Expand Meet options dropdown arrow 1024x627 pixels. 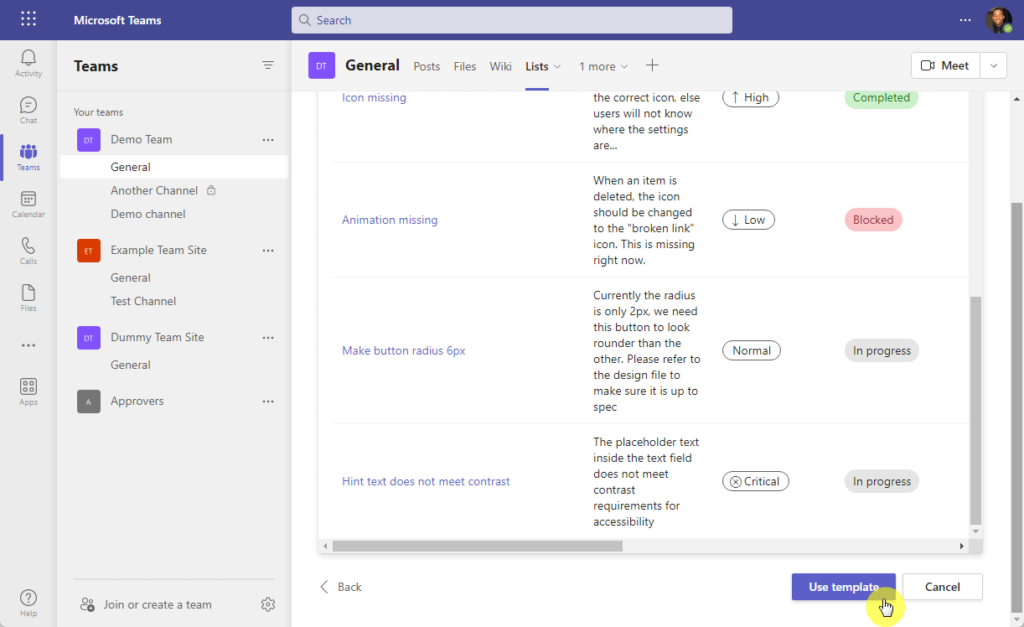993,65
